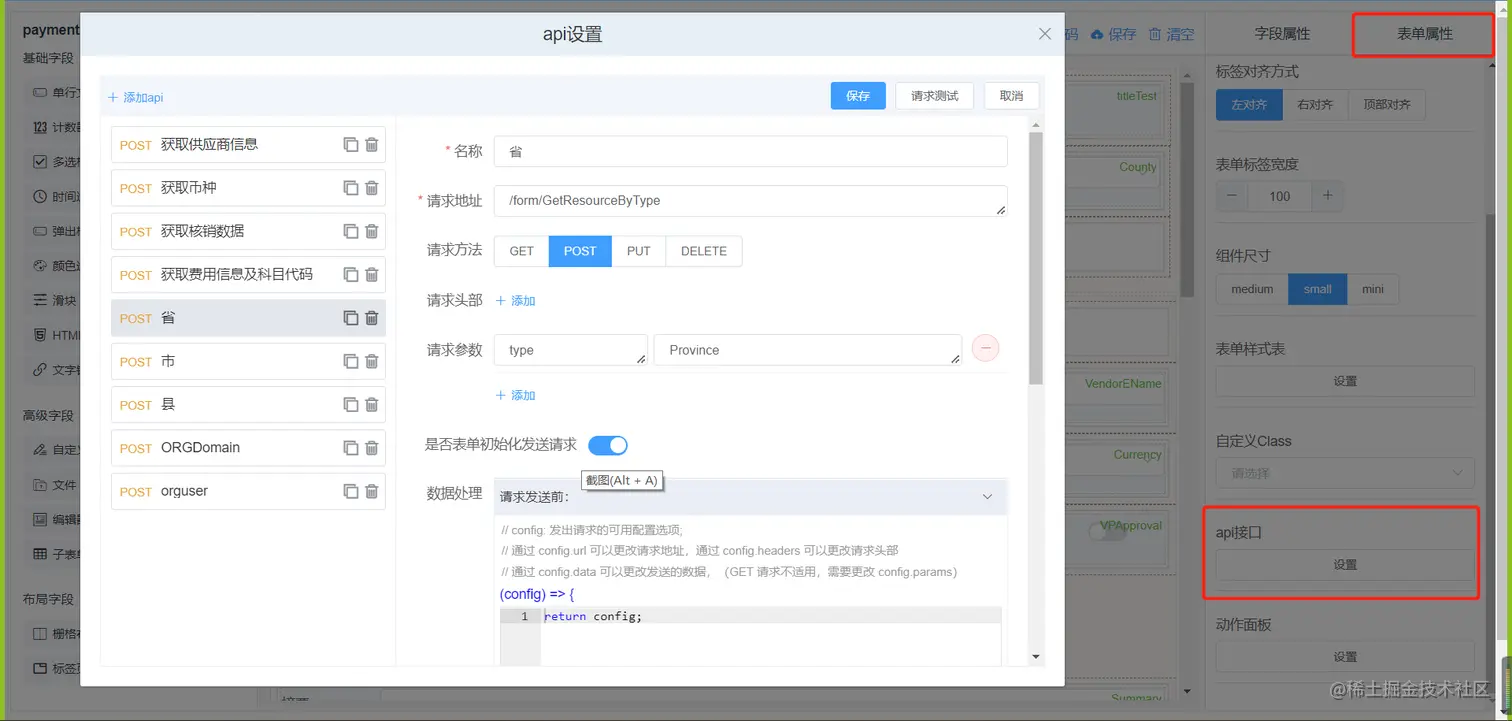This screenshot has width=1512, height=721.
Task: Open the 表单属性 tab
Action: pos(1421,33)
